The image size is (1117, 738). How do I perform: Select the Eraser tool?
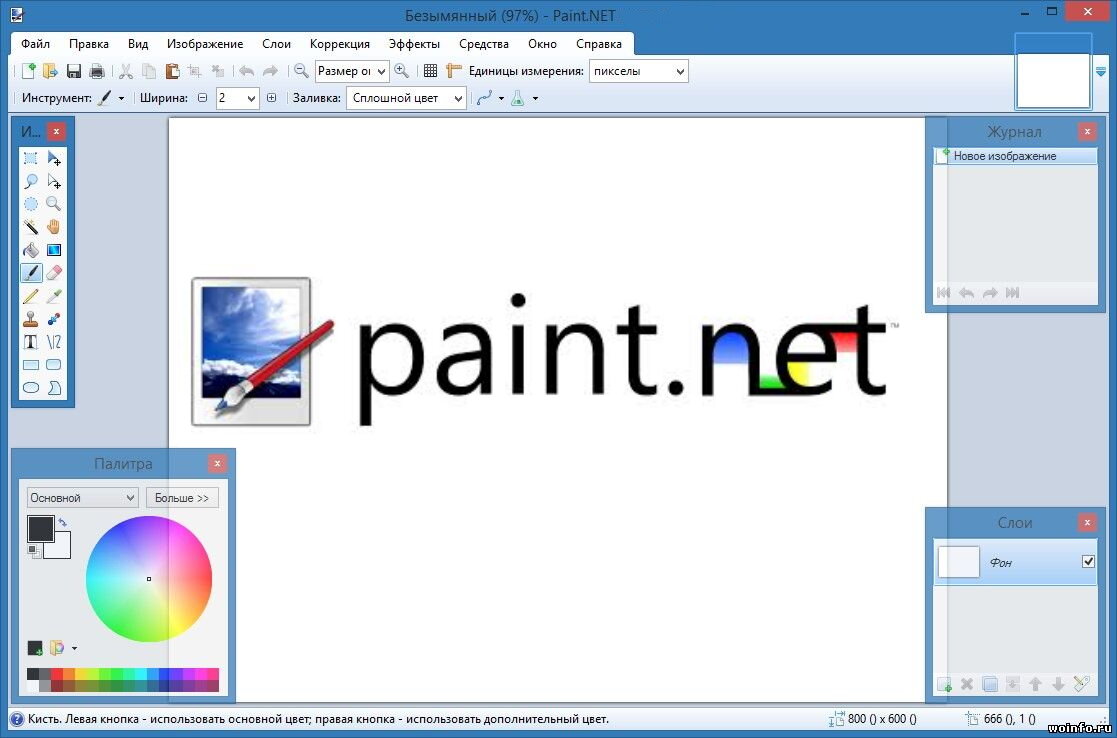click(x=54, y=273)
